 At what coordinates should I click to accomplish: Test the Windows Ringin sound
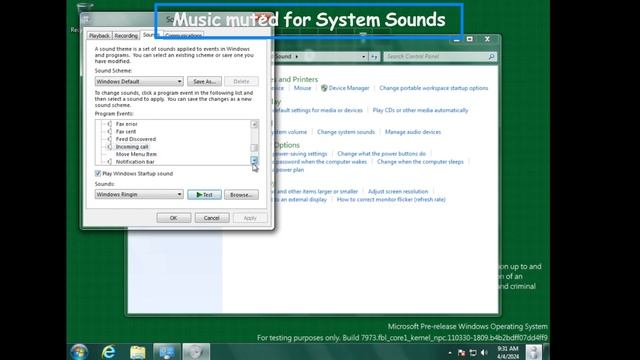(x=204, y=195)
